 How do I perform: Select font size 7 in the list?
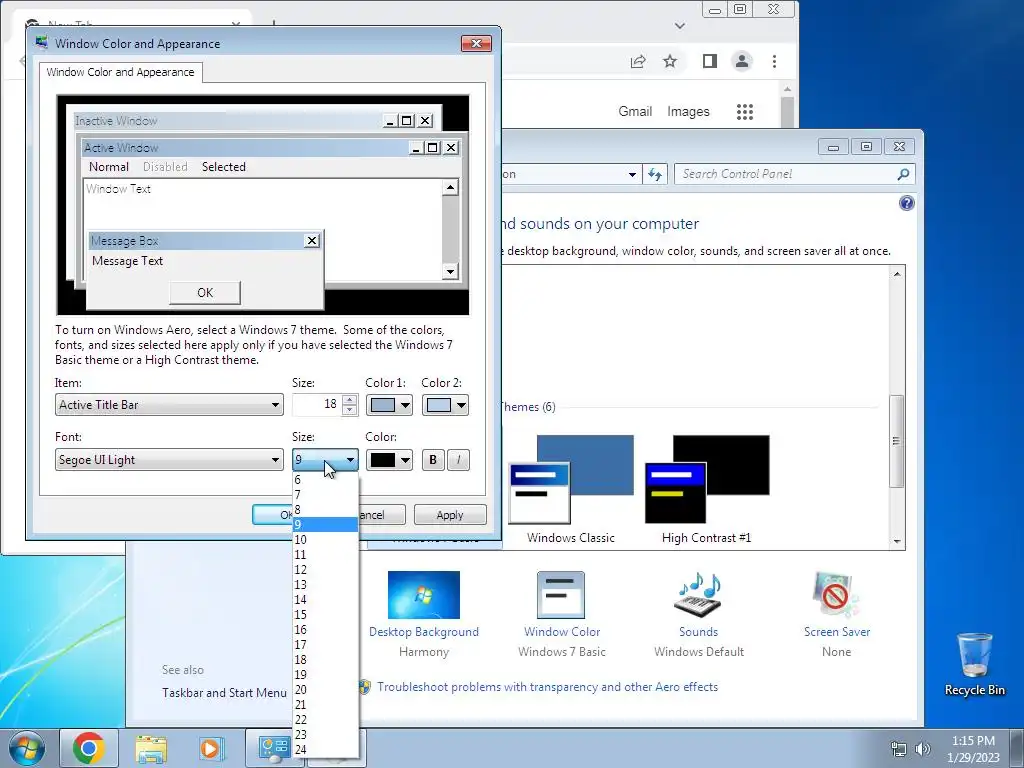pos(325,495)
